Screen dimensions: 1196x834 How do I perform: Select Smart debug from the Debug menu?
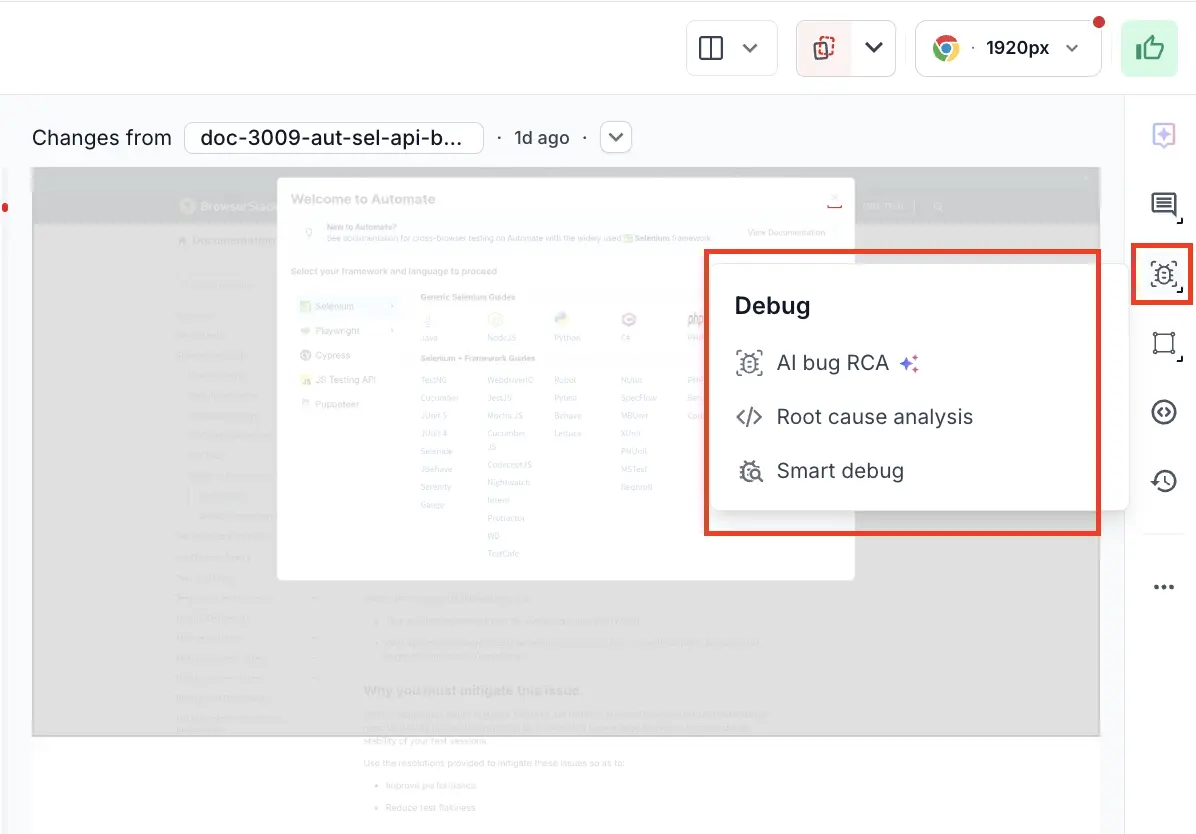coord(821,471)
